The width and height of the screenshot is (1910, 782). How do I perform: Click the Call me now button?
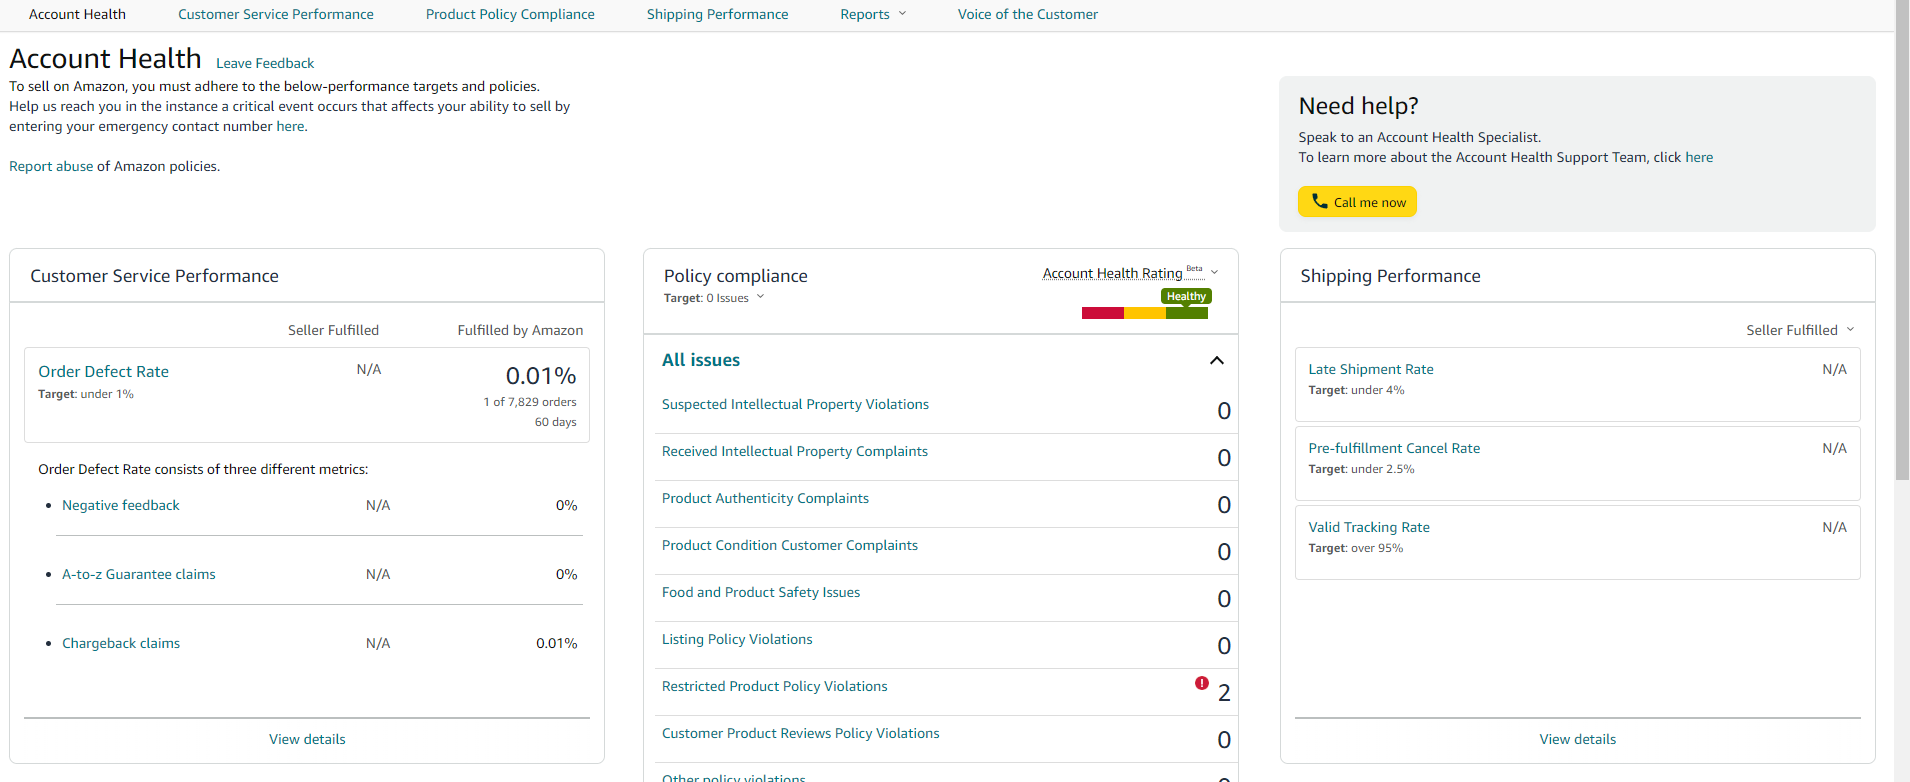click(x=1357, y=202)
